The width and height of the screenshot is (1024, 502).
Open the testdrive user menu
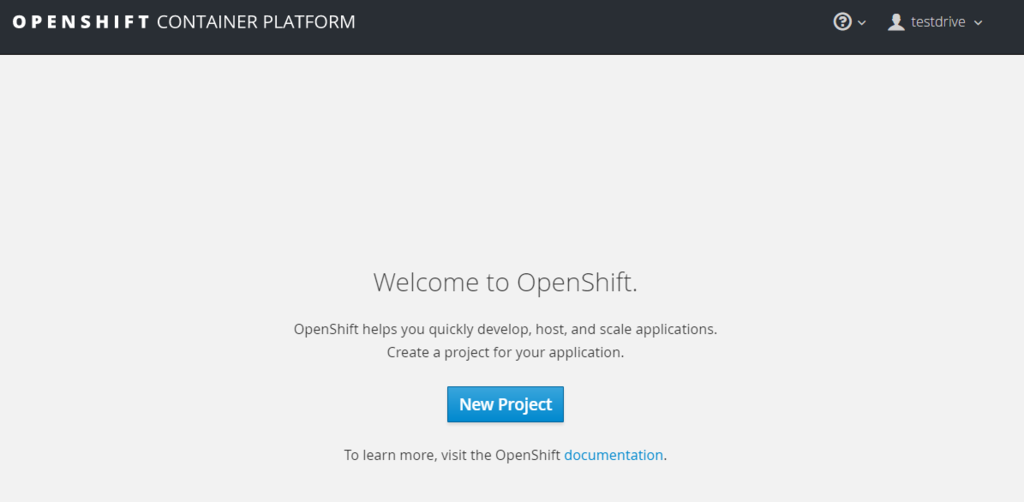(x=935, y=22)
